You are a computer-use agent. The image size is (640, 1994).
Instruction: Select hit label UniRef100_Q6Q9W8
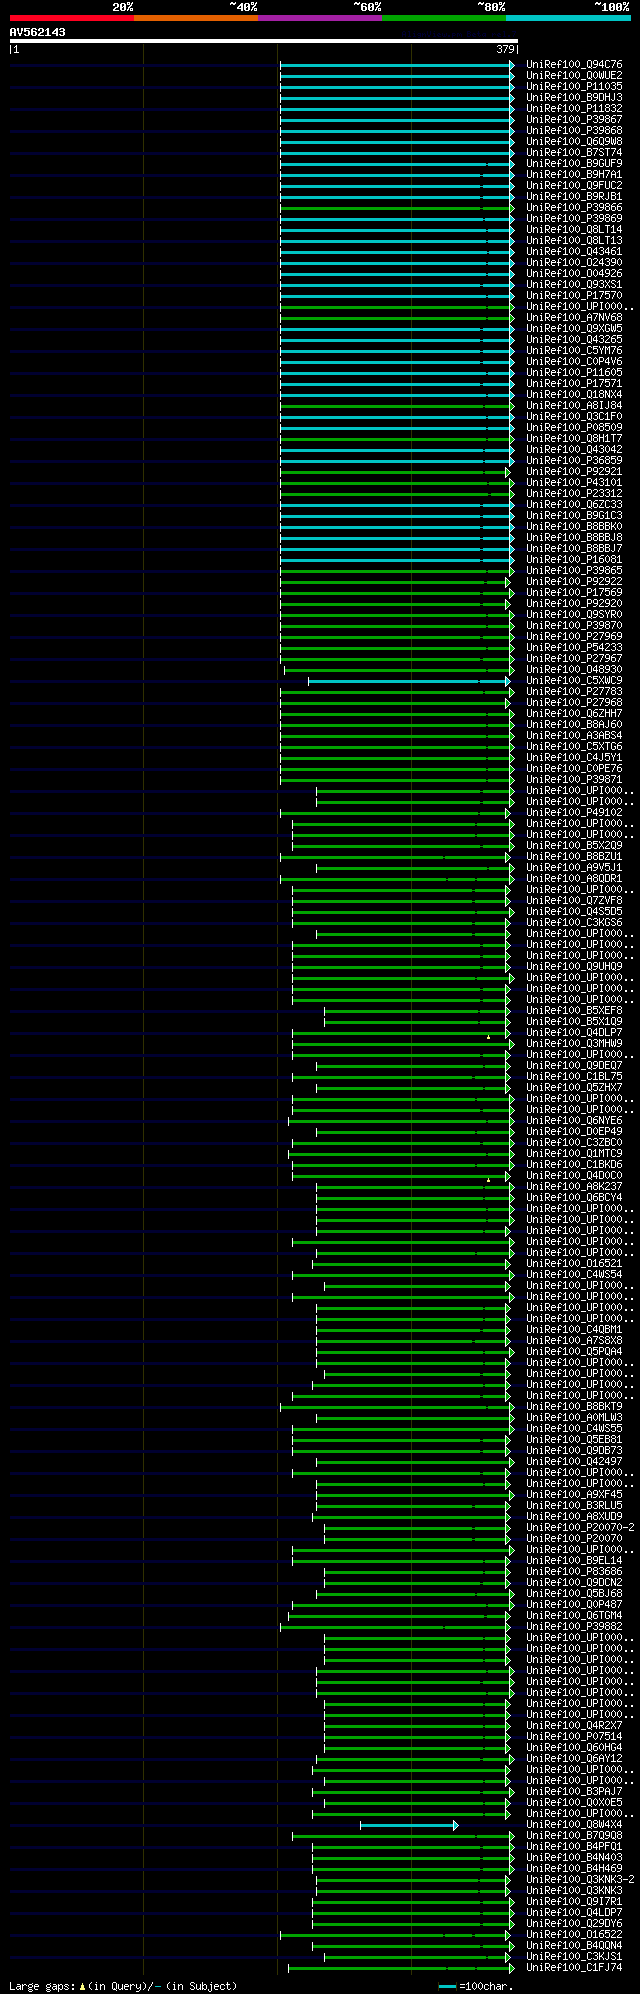click(574, 142)
